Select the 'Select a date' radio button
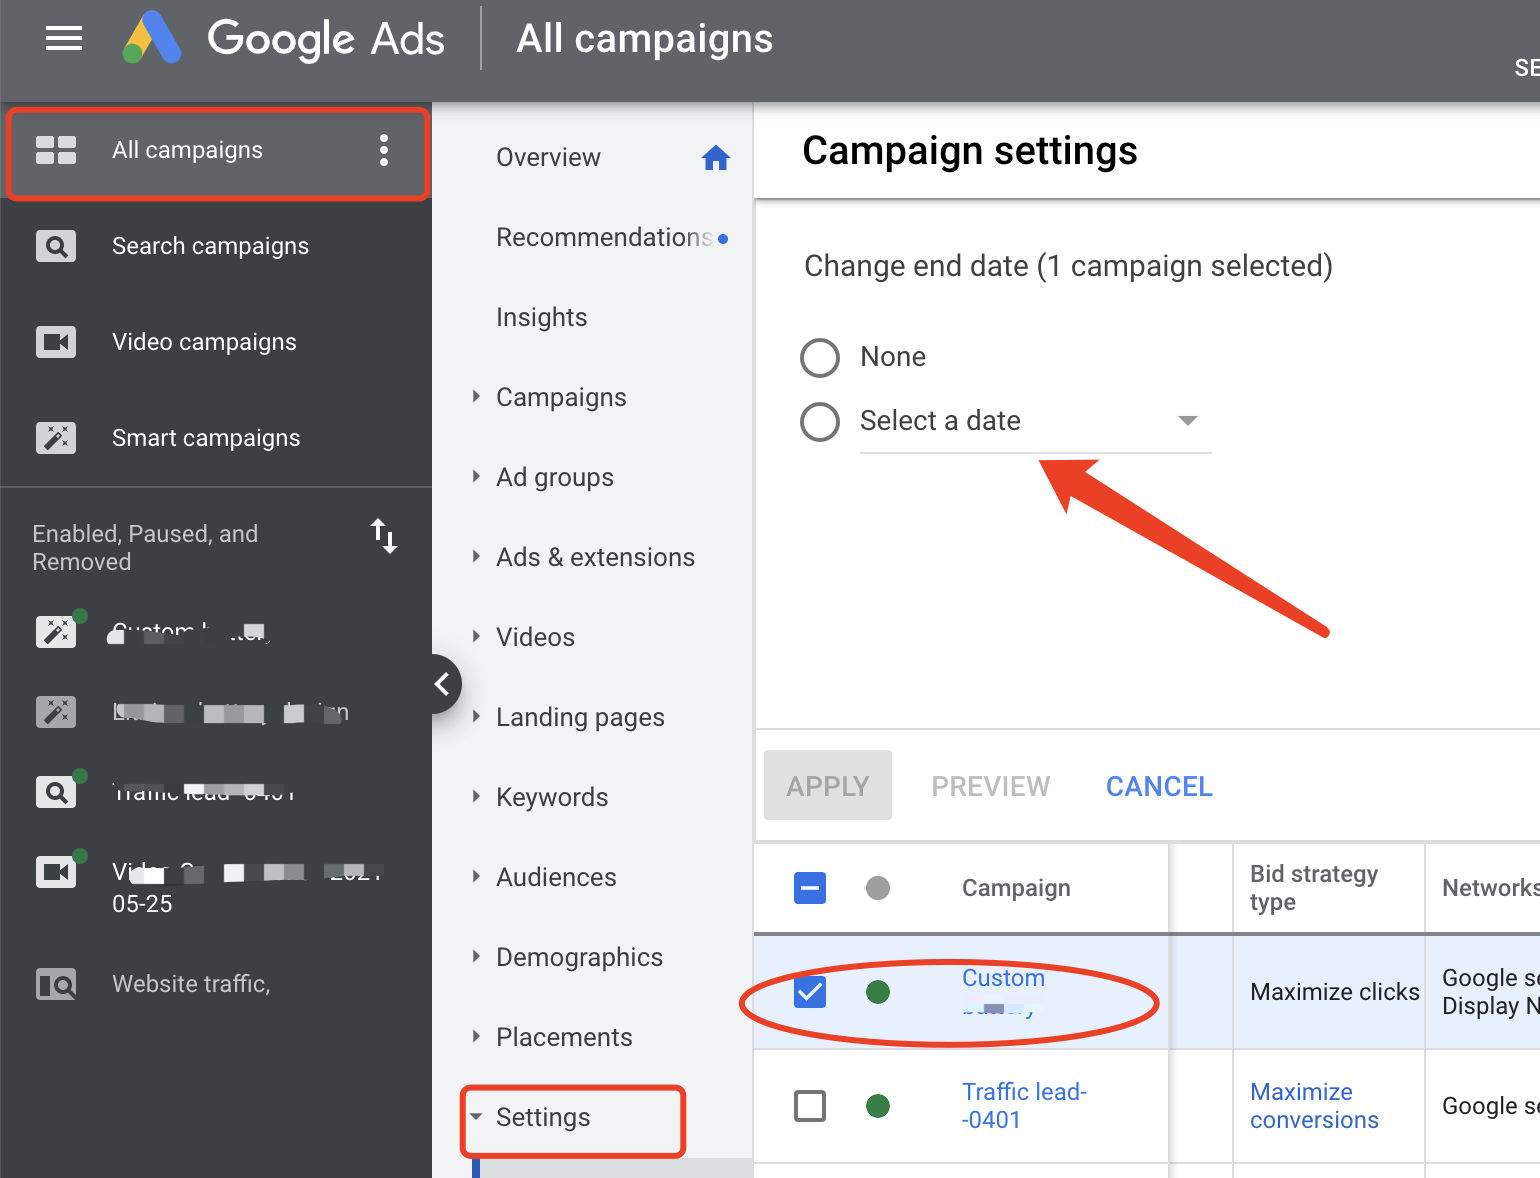This screenshot has height=1178, width=1540. click(x=820, y=421)
